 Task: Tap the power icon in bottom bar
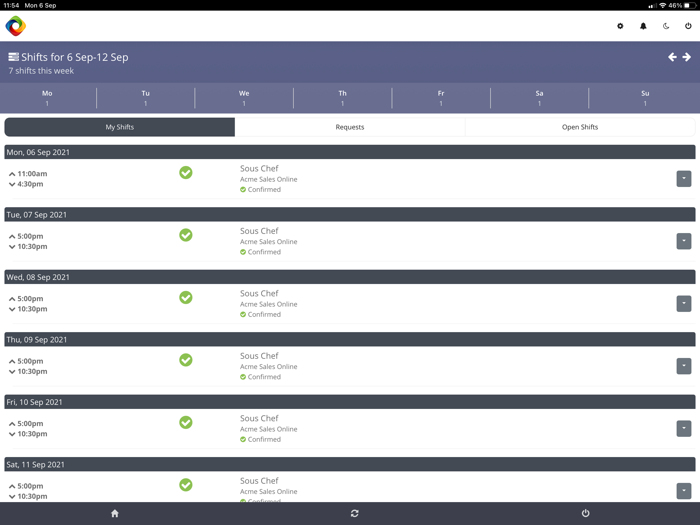pyautogui.click(x=585, y=513)
